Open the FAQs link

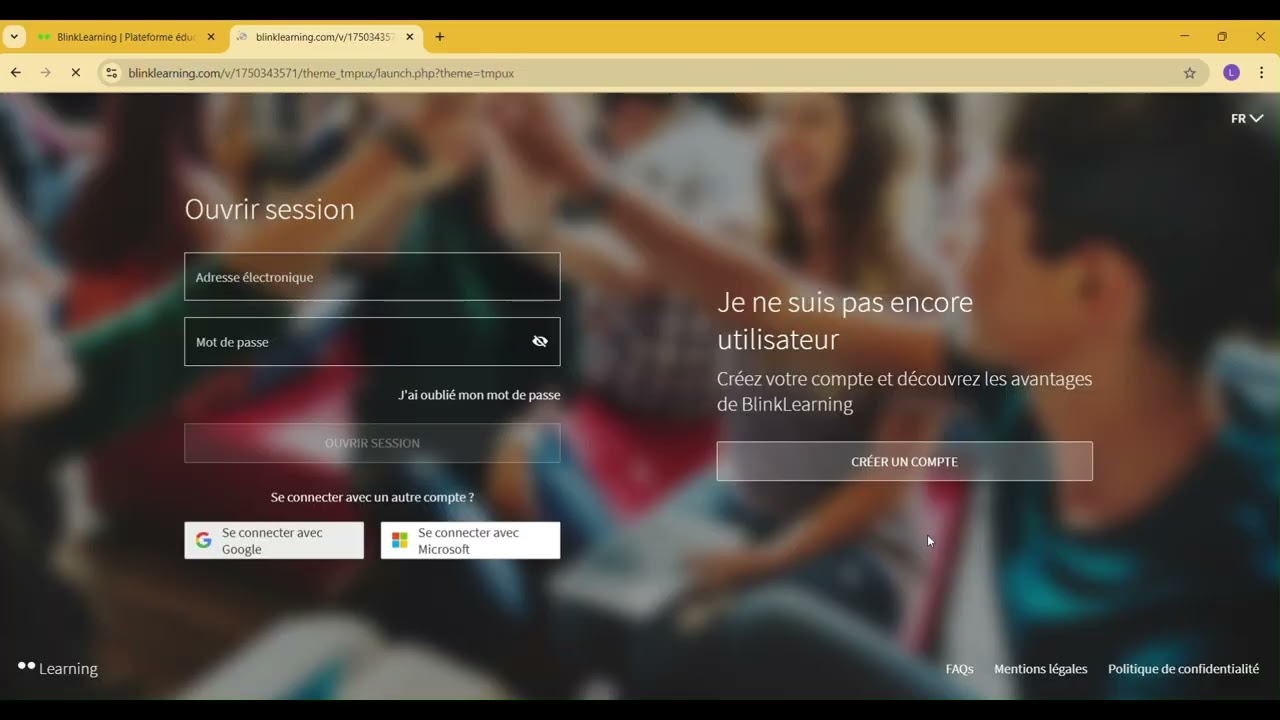[959, 669]
